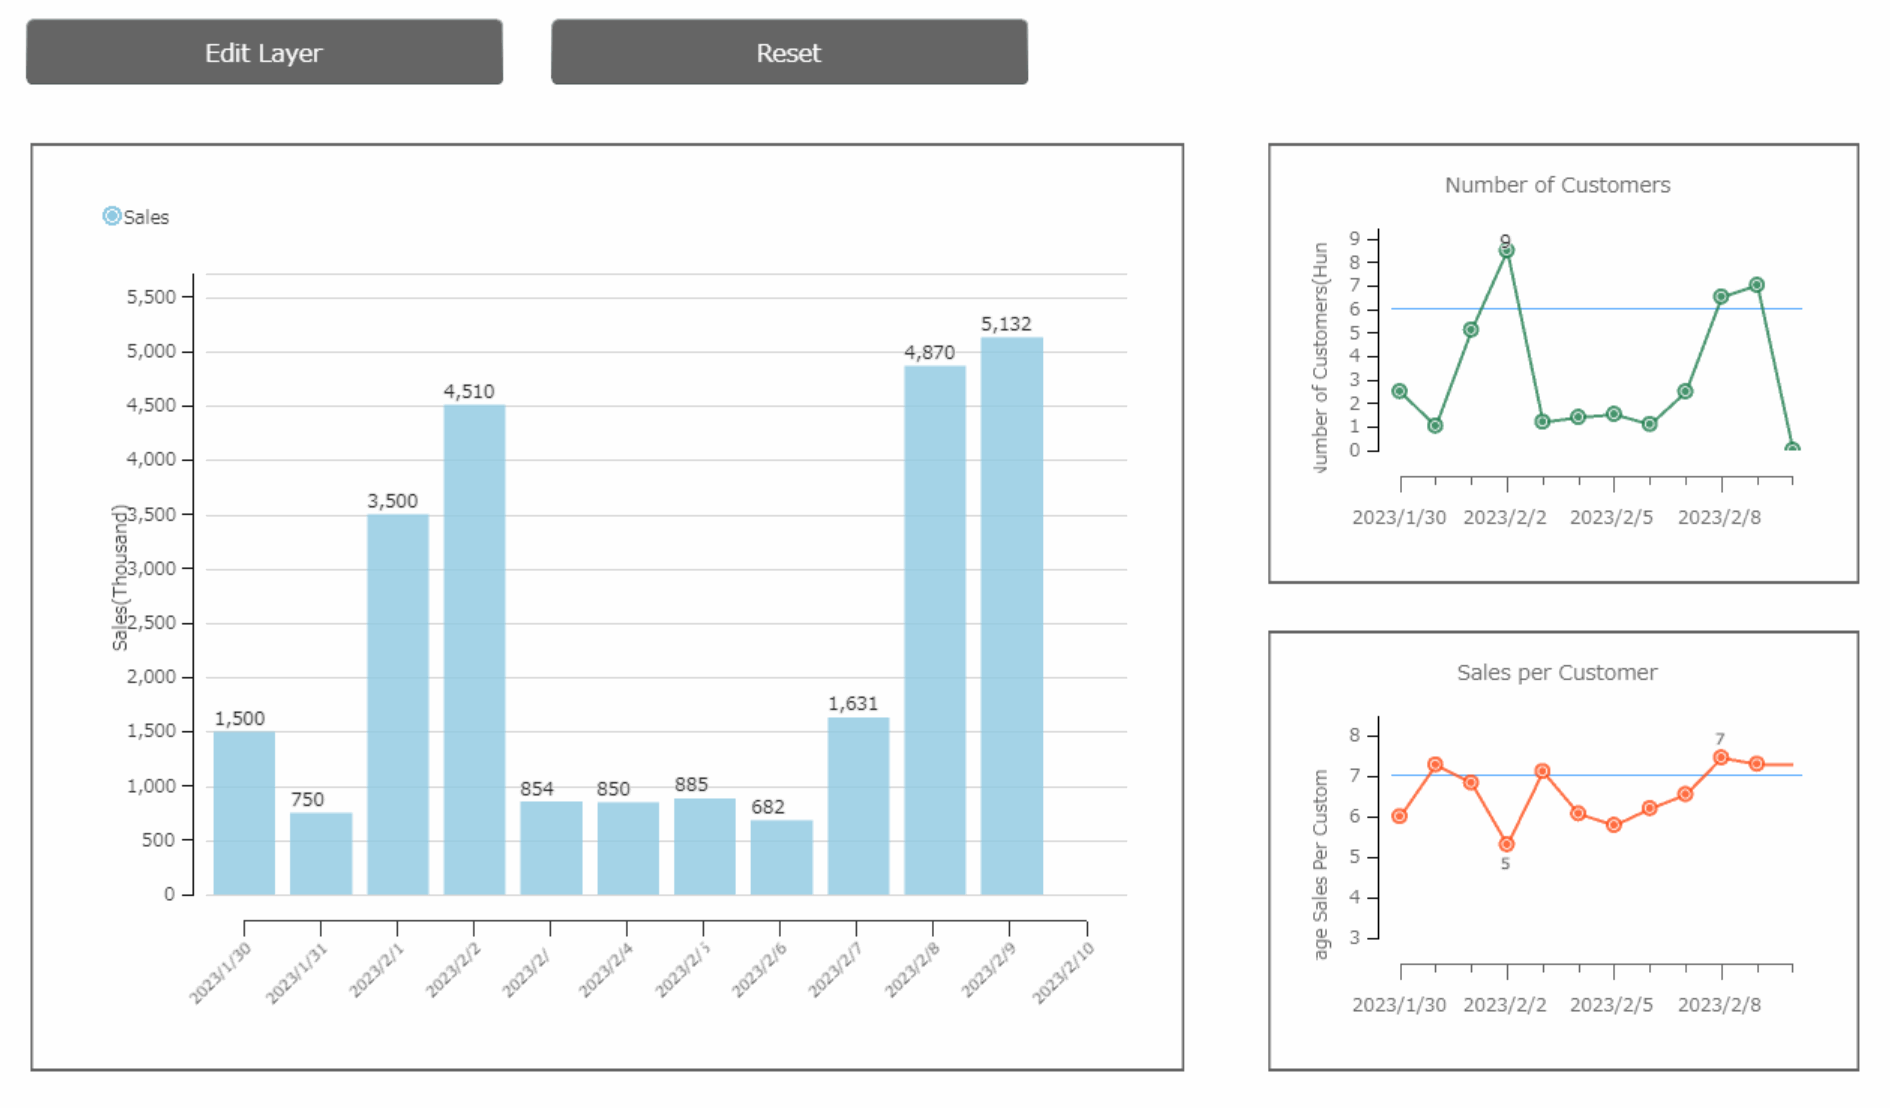Click the 2023/2/8 axis label in main chart

pos(913,970)
